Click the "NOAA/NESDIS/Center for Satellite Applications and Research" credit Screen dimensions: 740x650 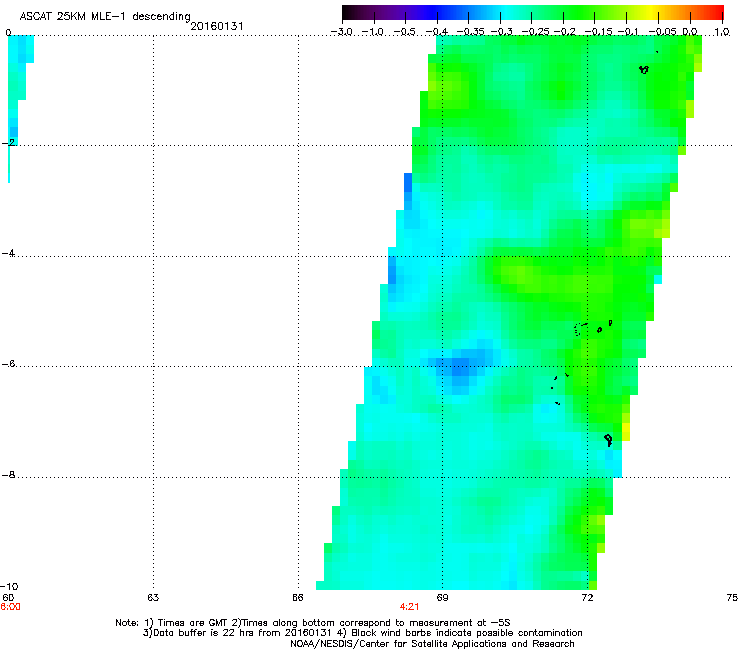(x=432, y=644)
